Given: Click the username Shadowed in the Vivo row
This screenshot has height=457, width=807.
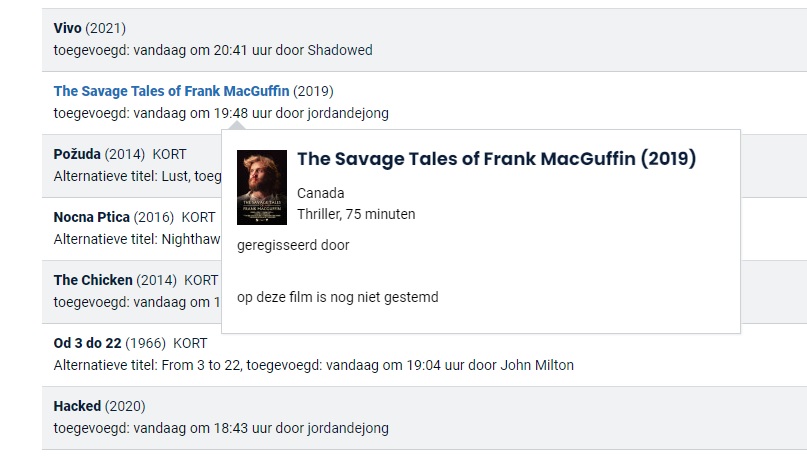Looking at the screenshot, I should point(340,50).
